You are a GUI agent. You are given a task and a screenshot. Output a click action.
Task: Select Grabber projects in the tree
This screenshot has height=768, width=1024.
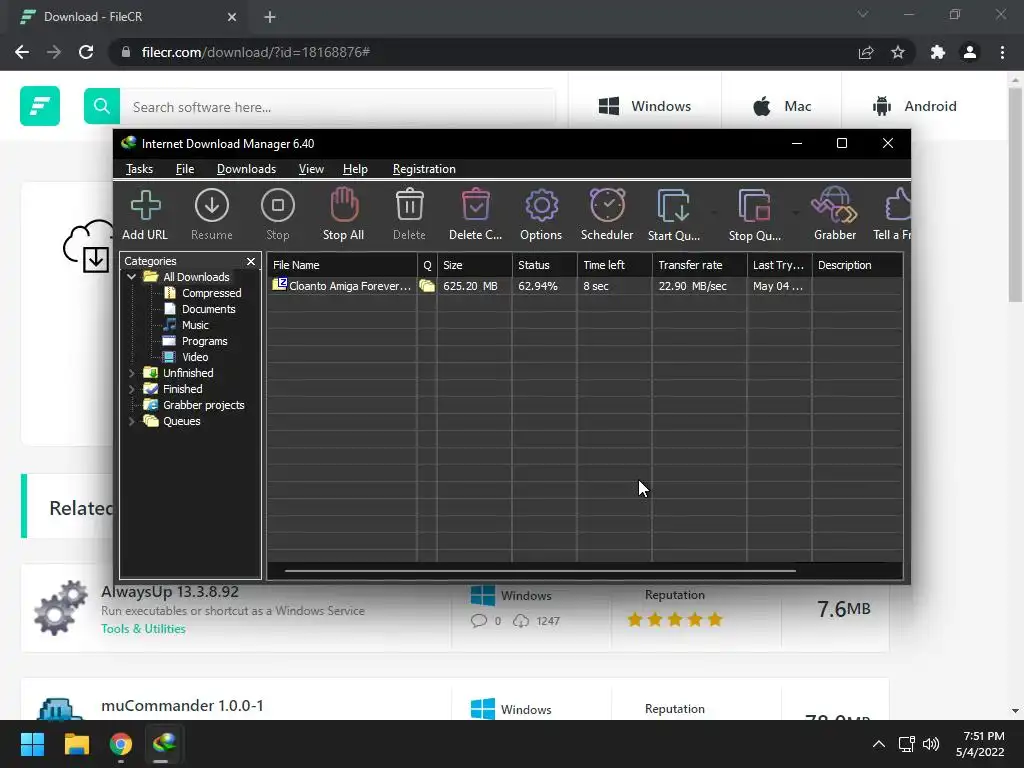coord(204,405)
